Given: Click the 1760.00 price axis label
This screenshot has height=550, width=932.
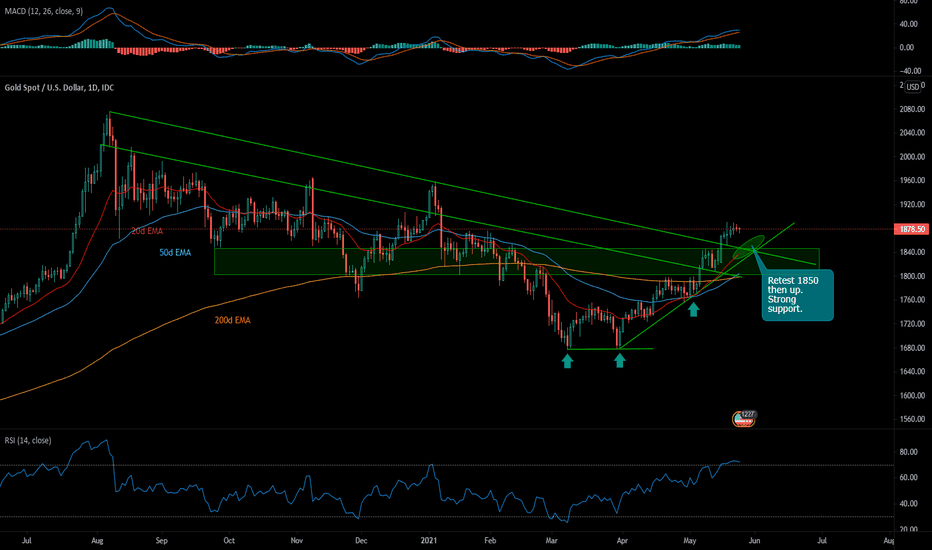Looking at the screenshot, I should [x=912, y=300].
